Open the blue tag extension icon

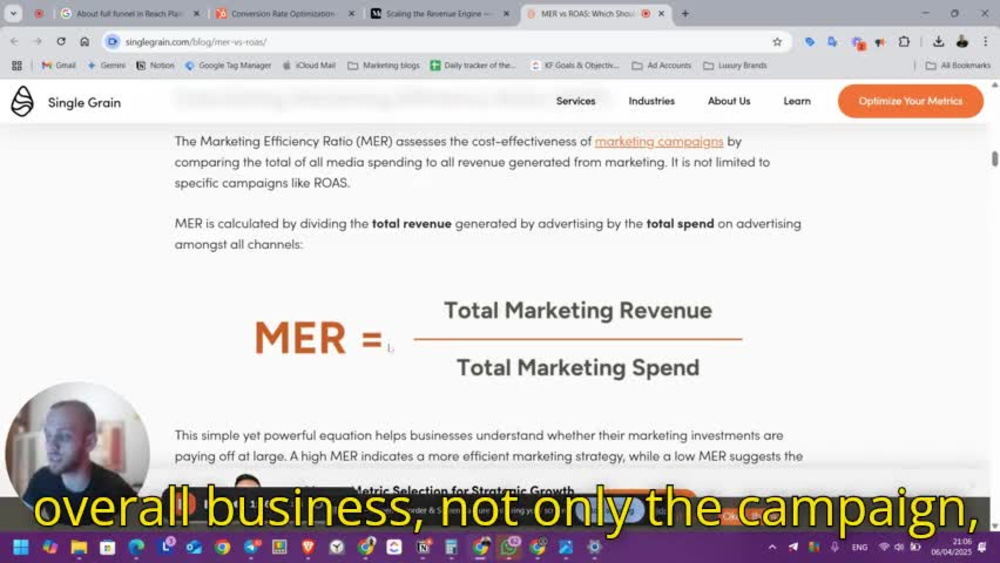pyautogui.click(x=810, y=41)
